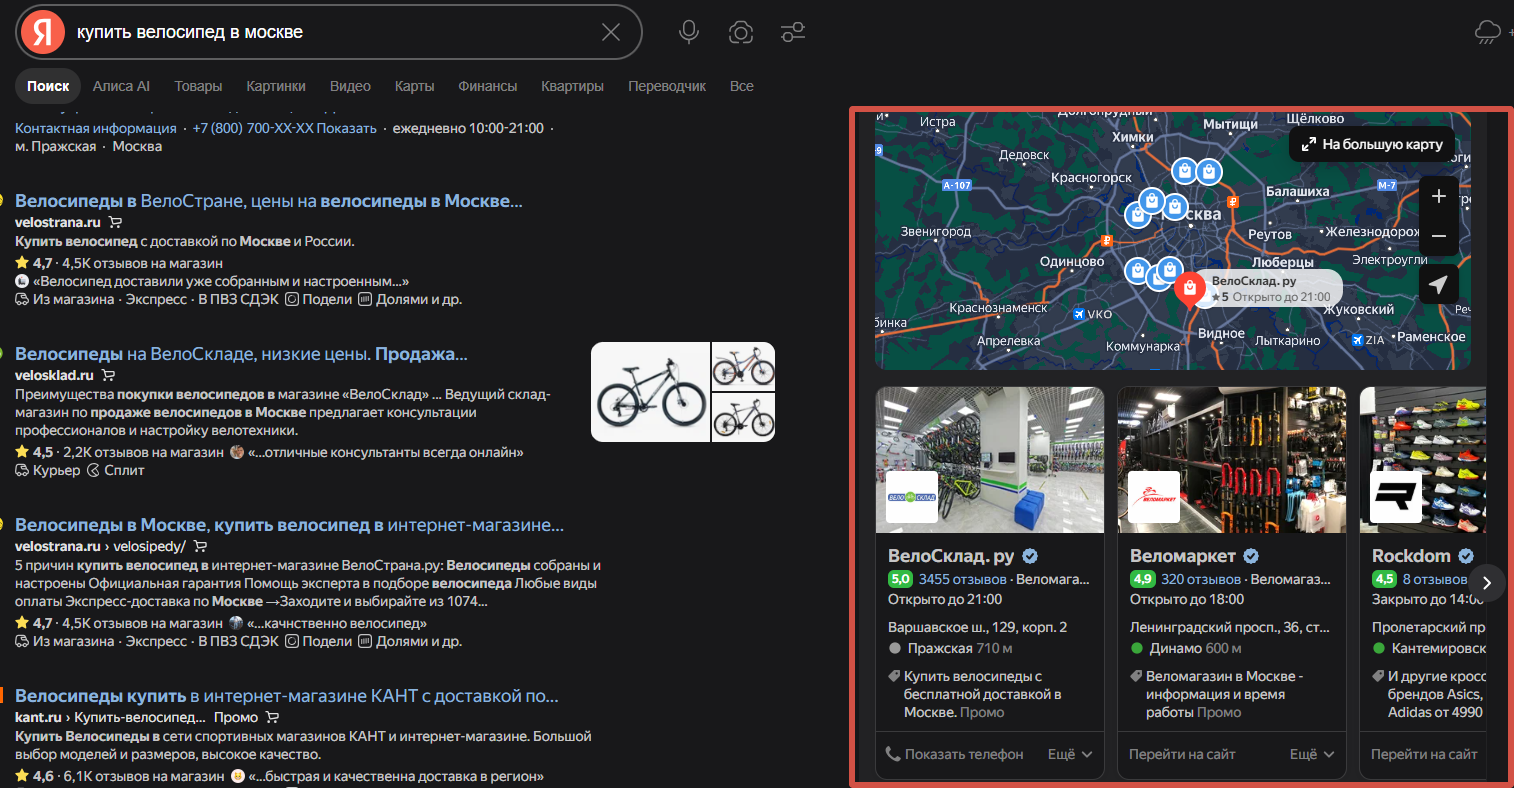Image resolution: width=1514 pixels, height=788 pixels.
Task: Open the ВелоСклад.ру store interior photo
Action: [990, 460]
